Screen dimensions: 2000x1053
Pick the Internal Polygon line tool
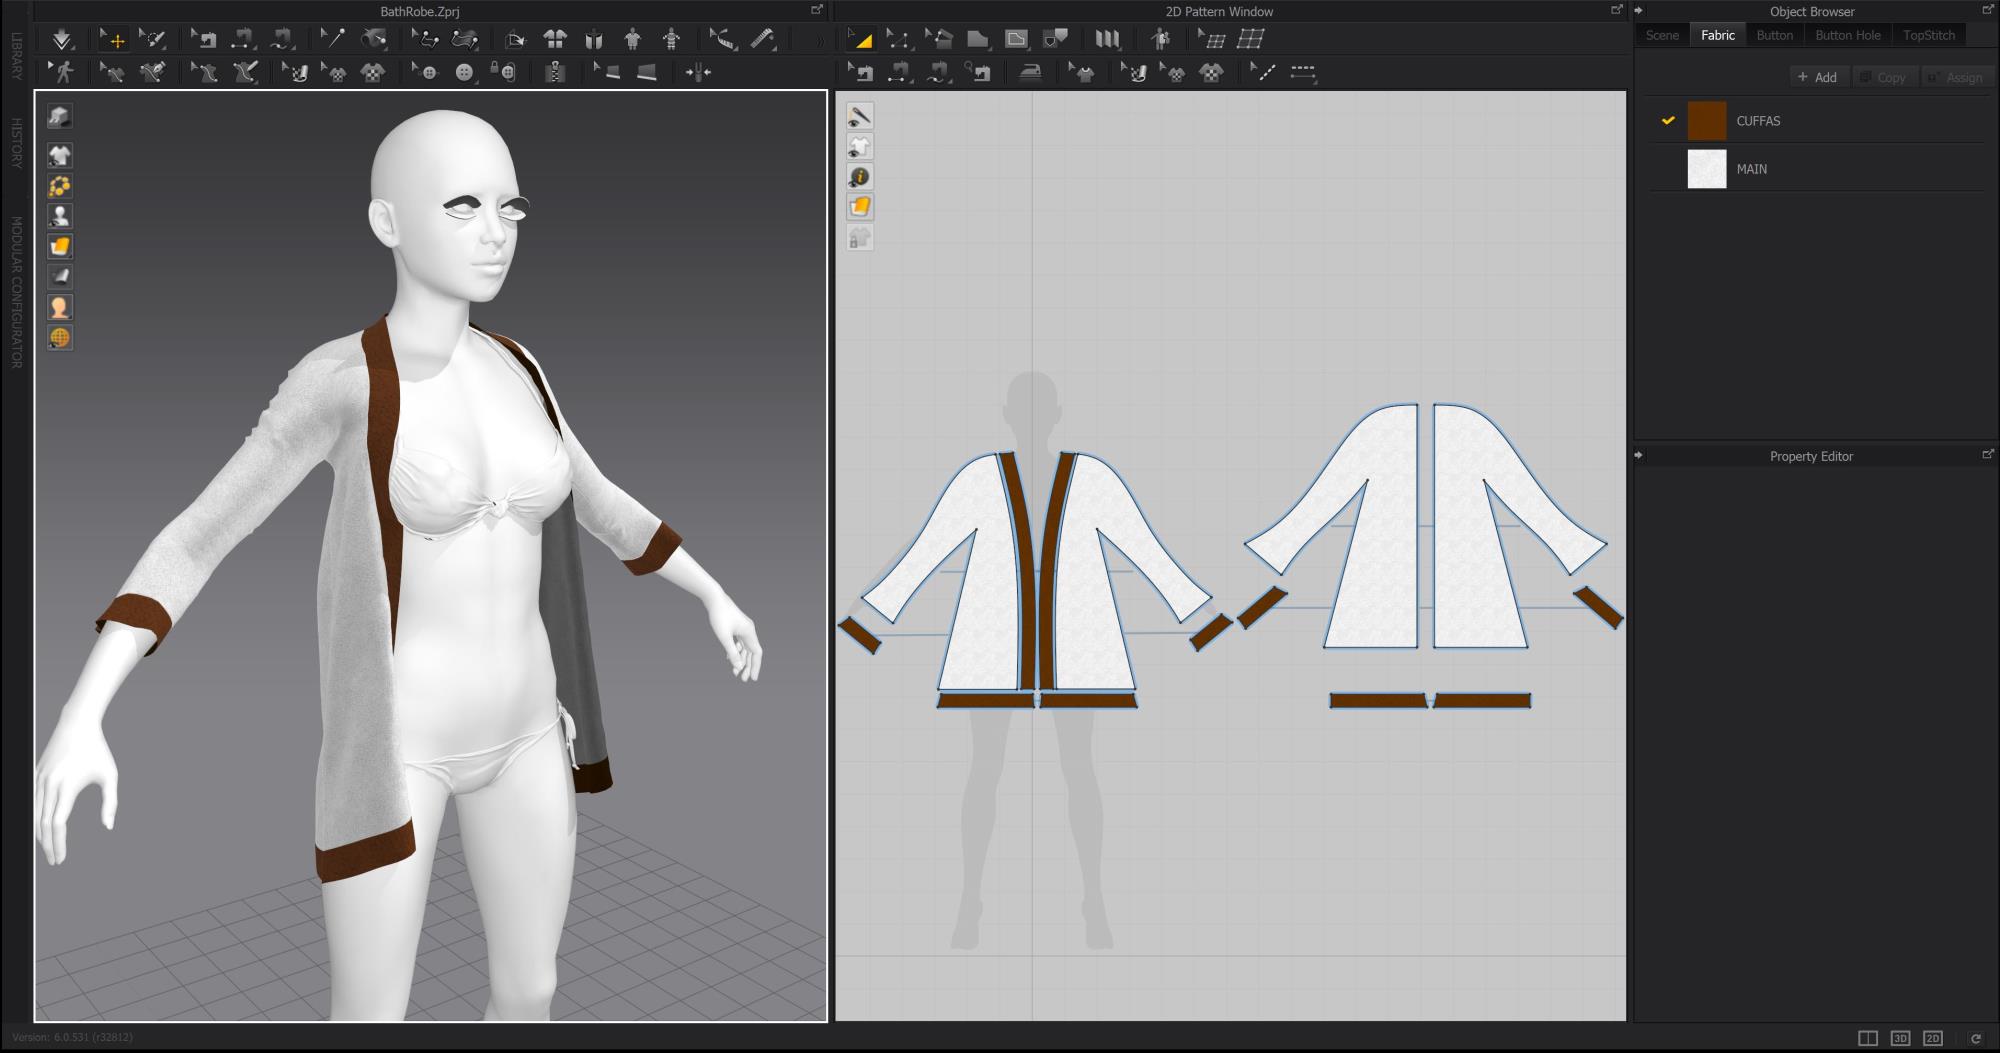1016,39
